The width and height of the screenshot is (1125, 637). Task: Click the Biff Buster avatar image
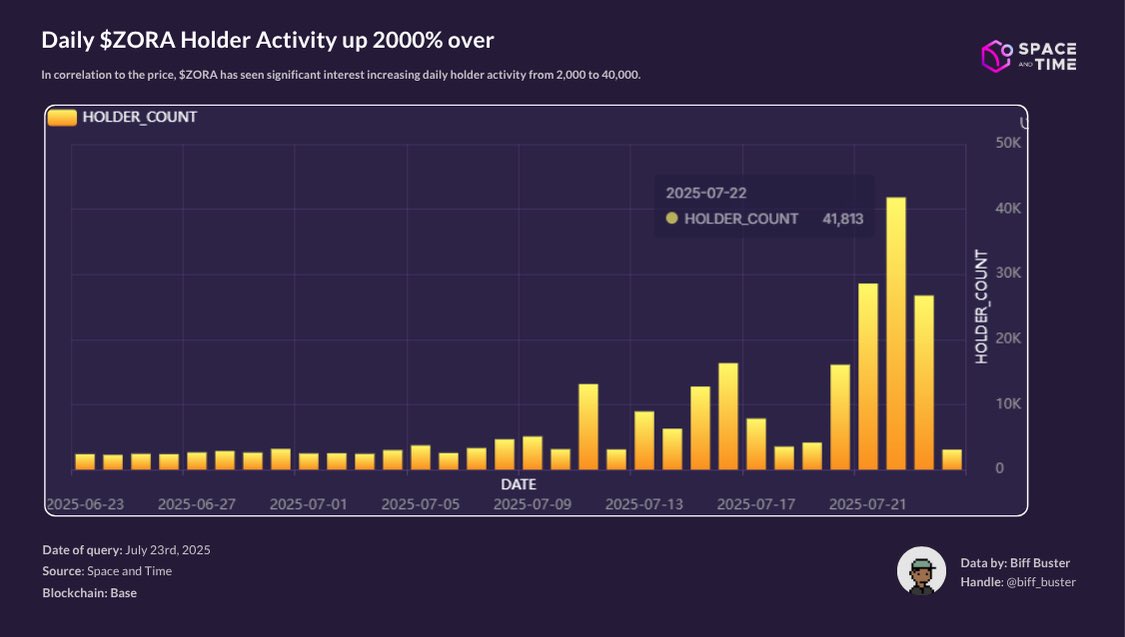[921, 571]
